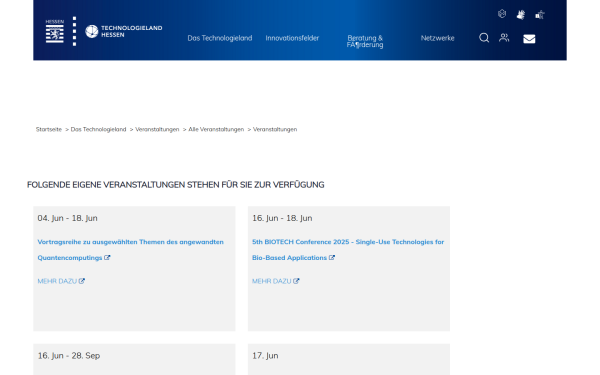Open Vortragsreihe Quantencomputings event title
The image size is (600, 375).
click(x=130, y=249)
